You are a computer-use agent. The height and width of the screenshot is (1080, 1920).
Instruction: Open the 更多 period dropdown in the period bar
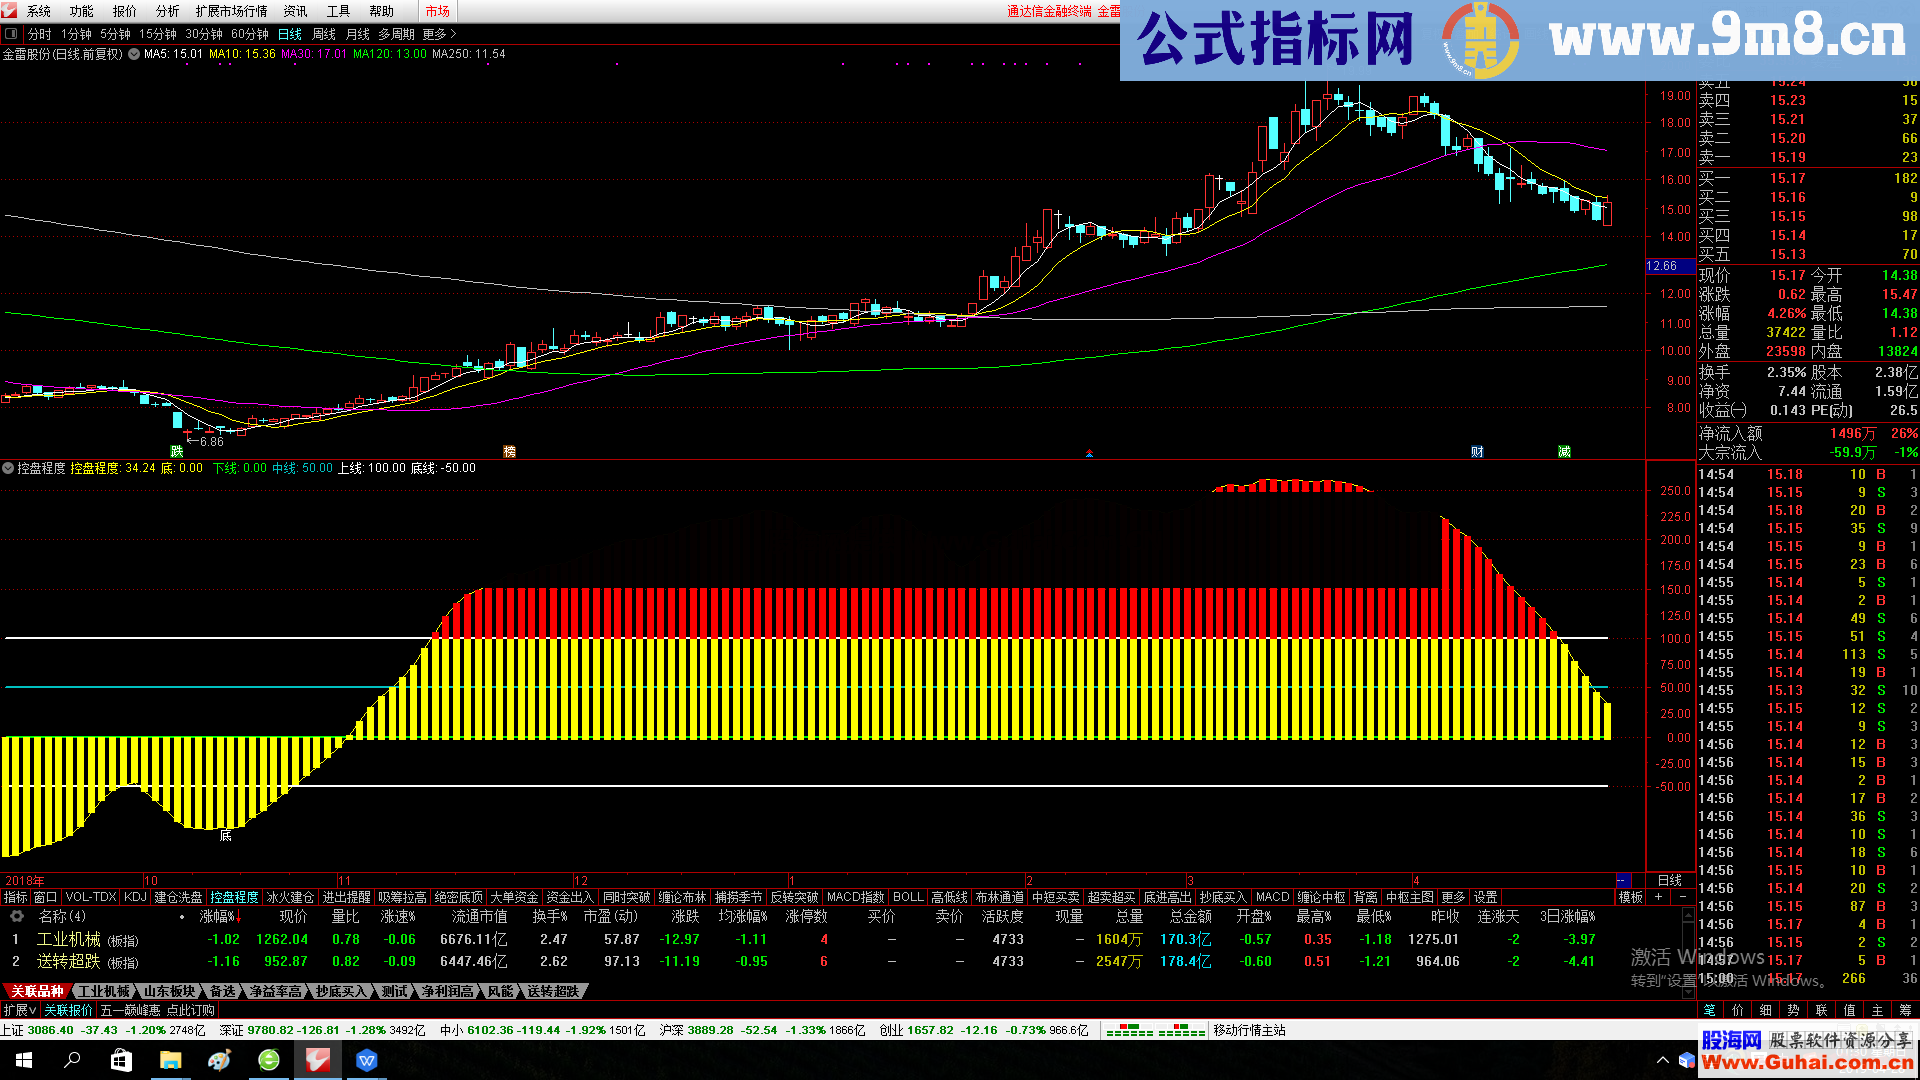435,33
